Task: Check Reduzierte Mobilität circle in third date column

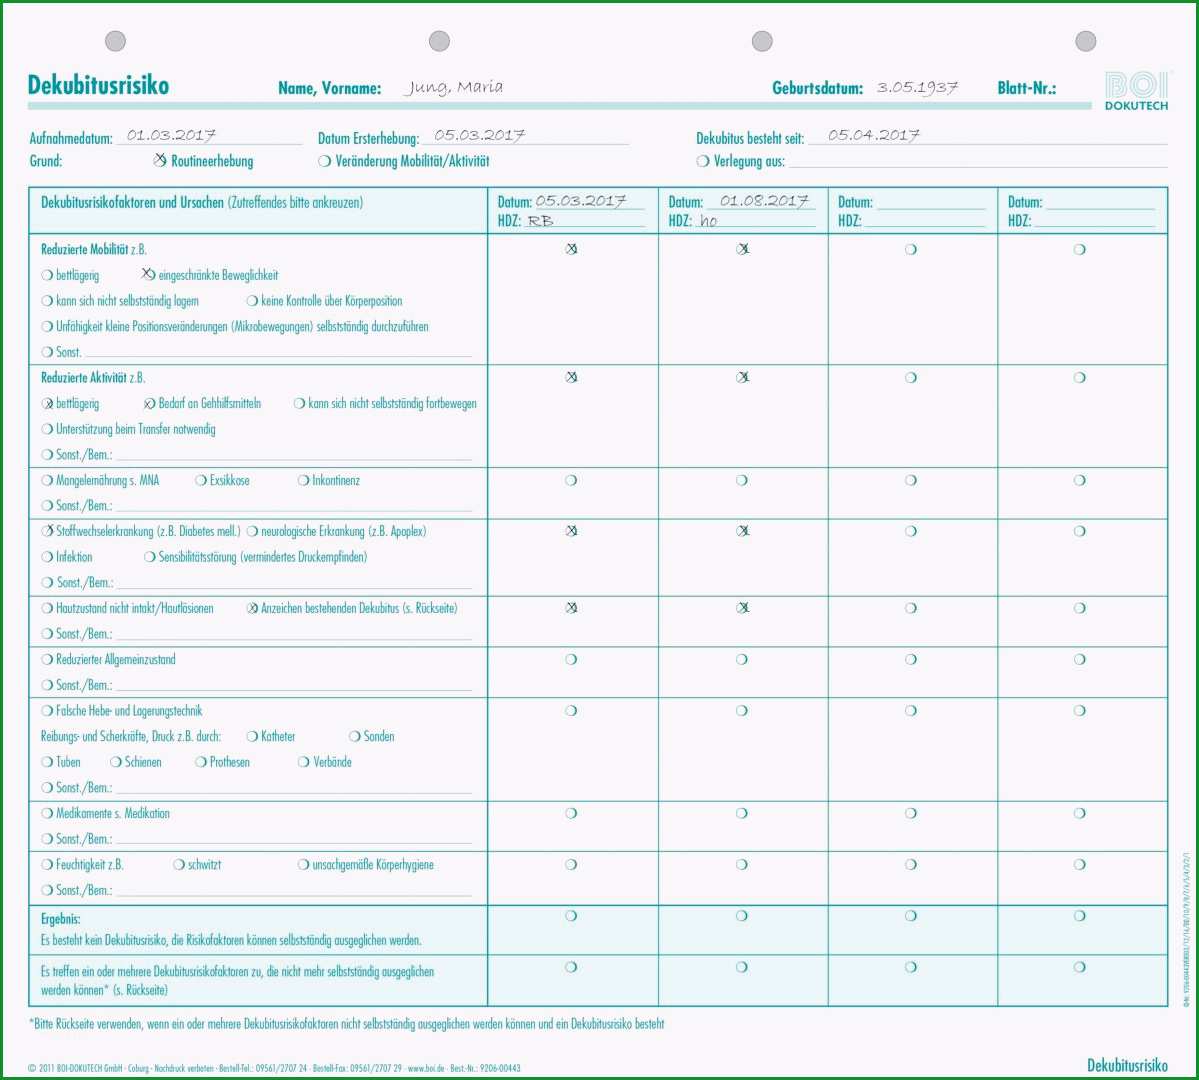Action: [911, 249]
